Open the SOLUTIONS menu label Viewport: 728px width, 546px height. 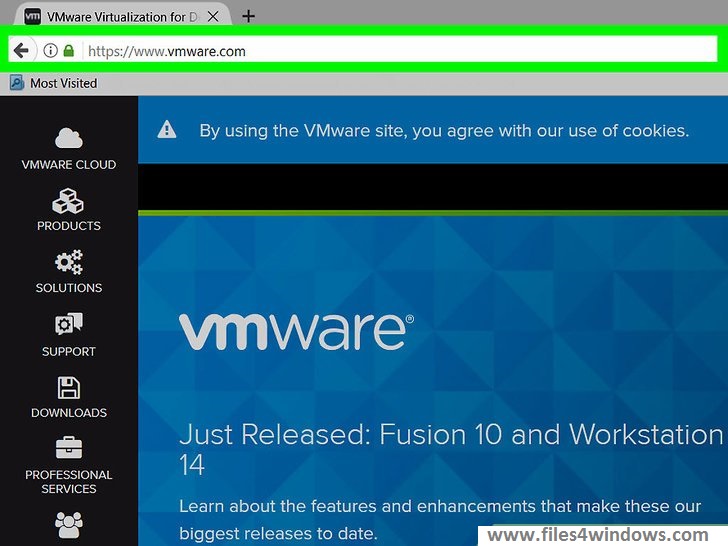pyautogui.click(x=69, y=288)
